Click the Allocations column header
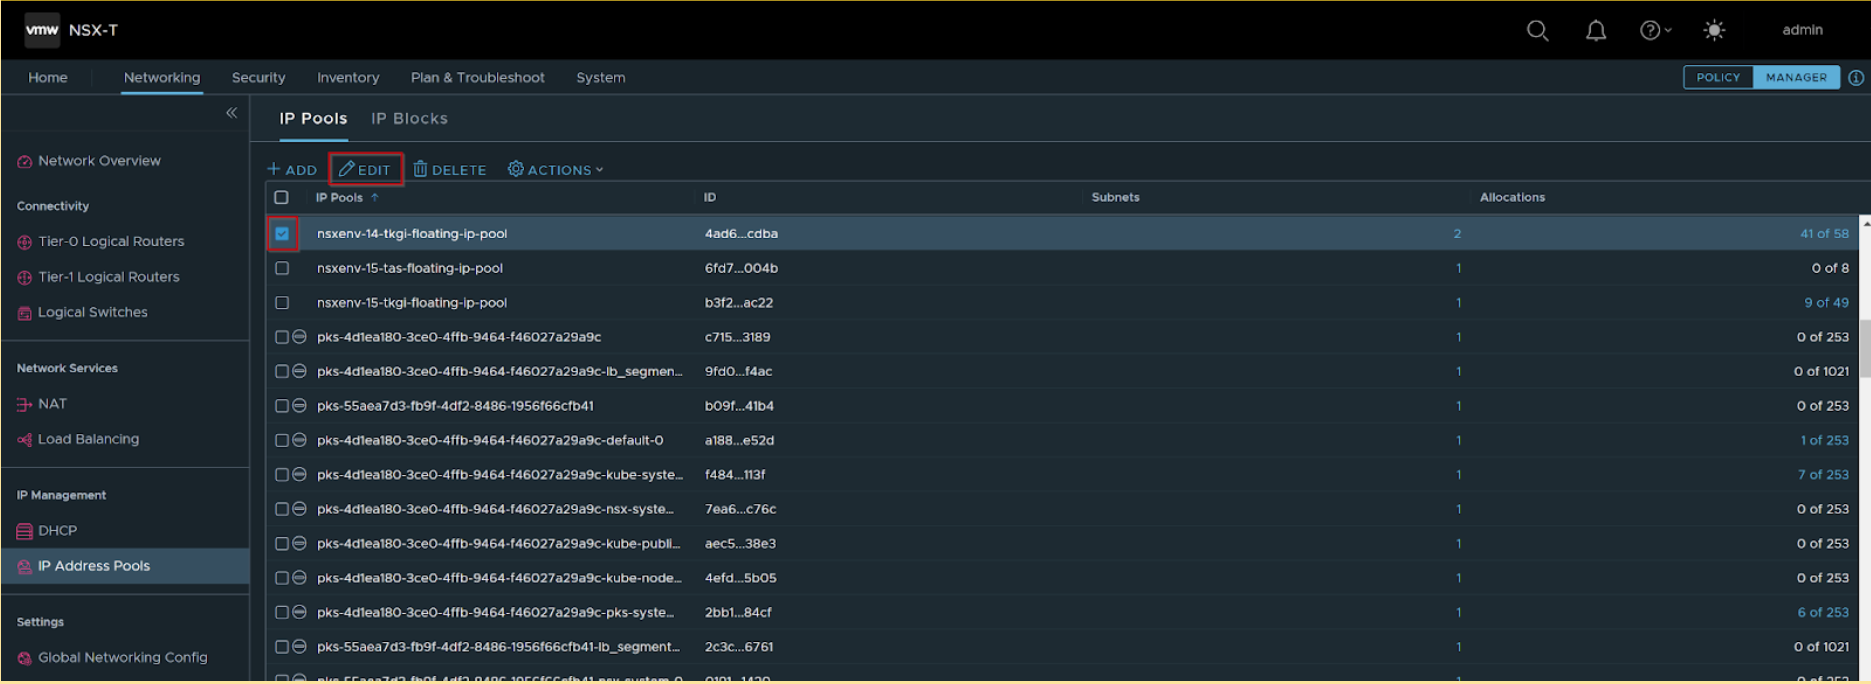Screen dimensions: 1871x684 point(1512,198)
